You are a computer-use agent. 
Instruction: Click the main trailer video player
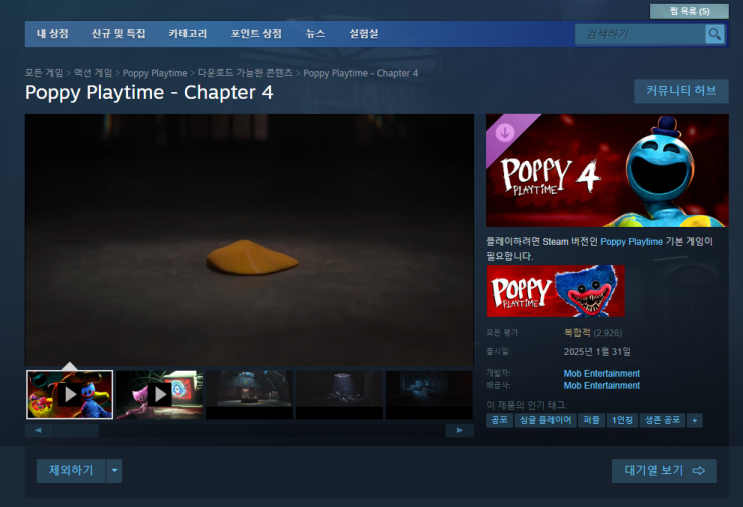pos(249,240)
